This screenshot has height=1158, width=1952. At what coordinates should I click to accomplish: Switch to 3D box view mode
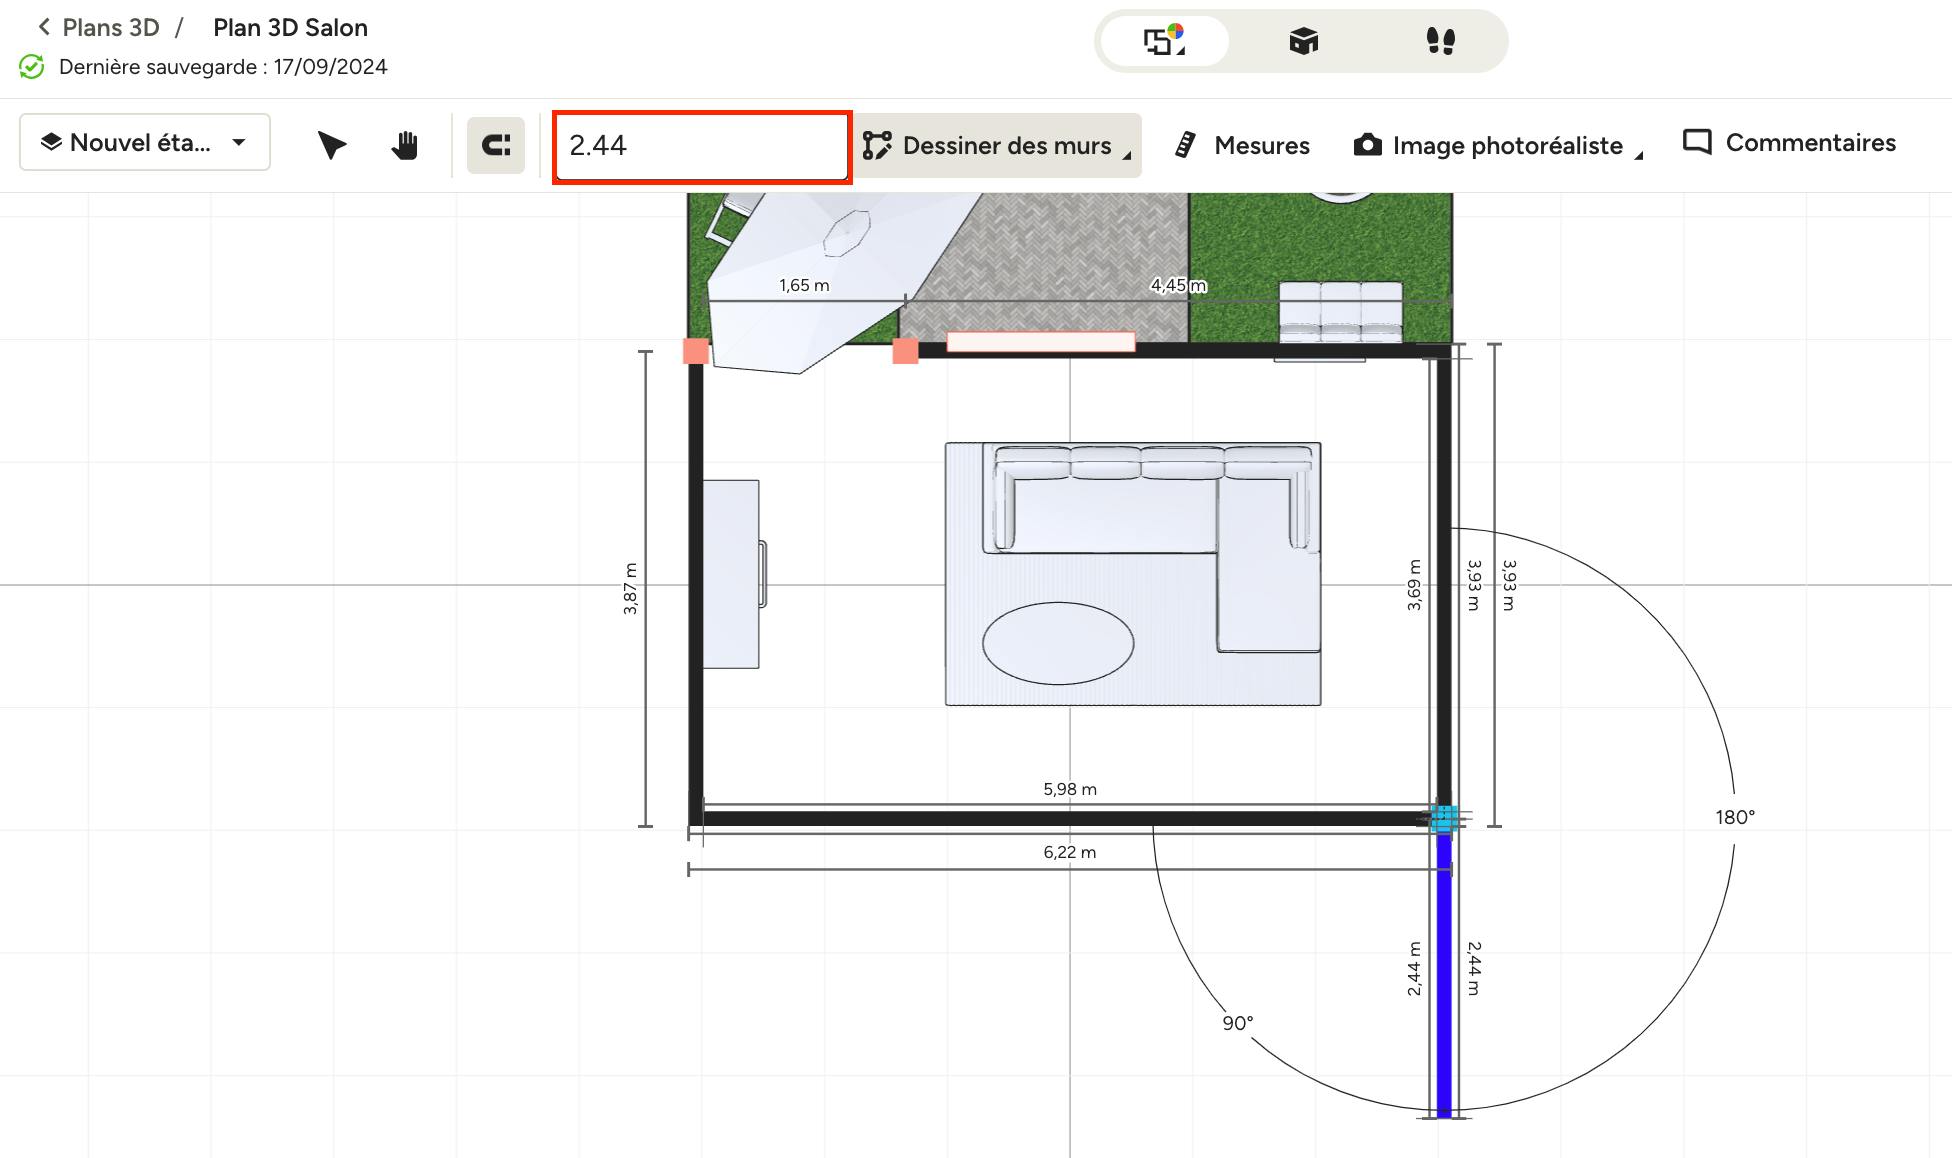[x=1303, y=41]
